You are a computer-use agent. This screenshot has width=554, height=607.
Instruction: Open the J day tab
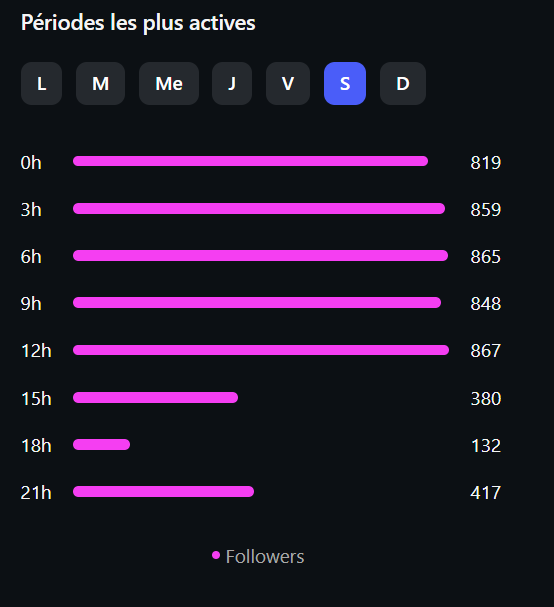tap(232, 83)
